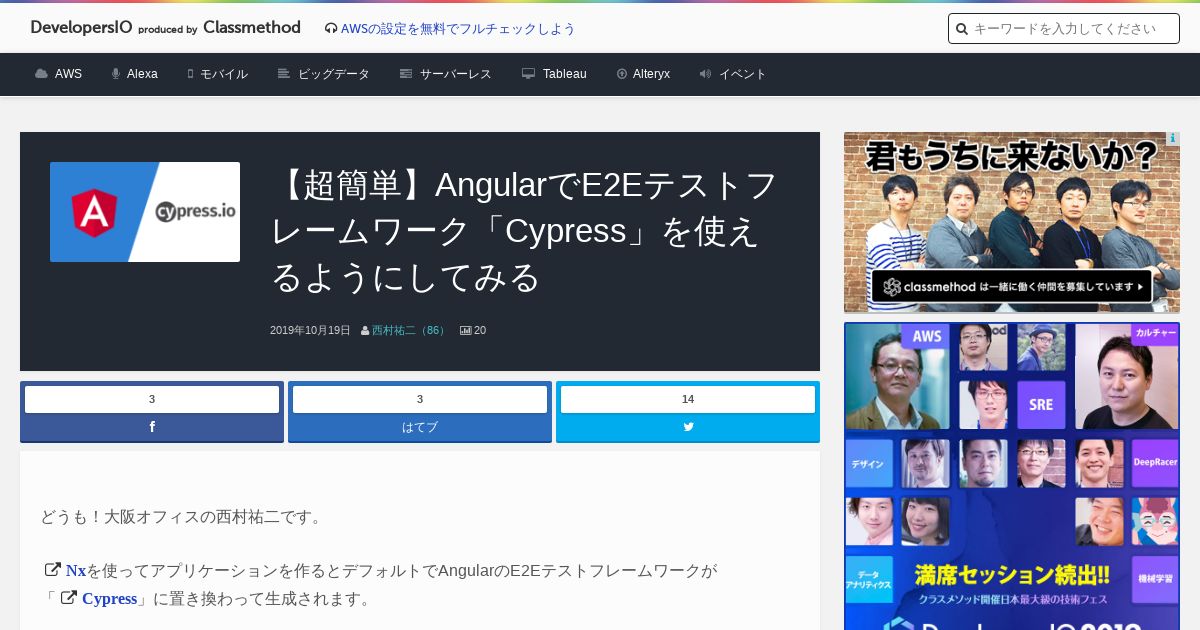Click the ad info icon on recruiting banner
The height and width of the screenshot is (630, 1200).
coord(1172,139)
